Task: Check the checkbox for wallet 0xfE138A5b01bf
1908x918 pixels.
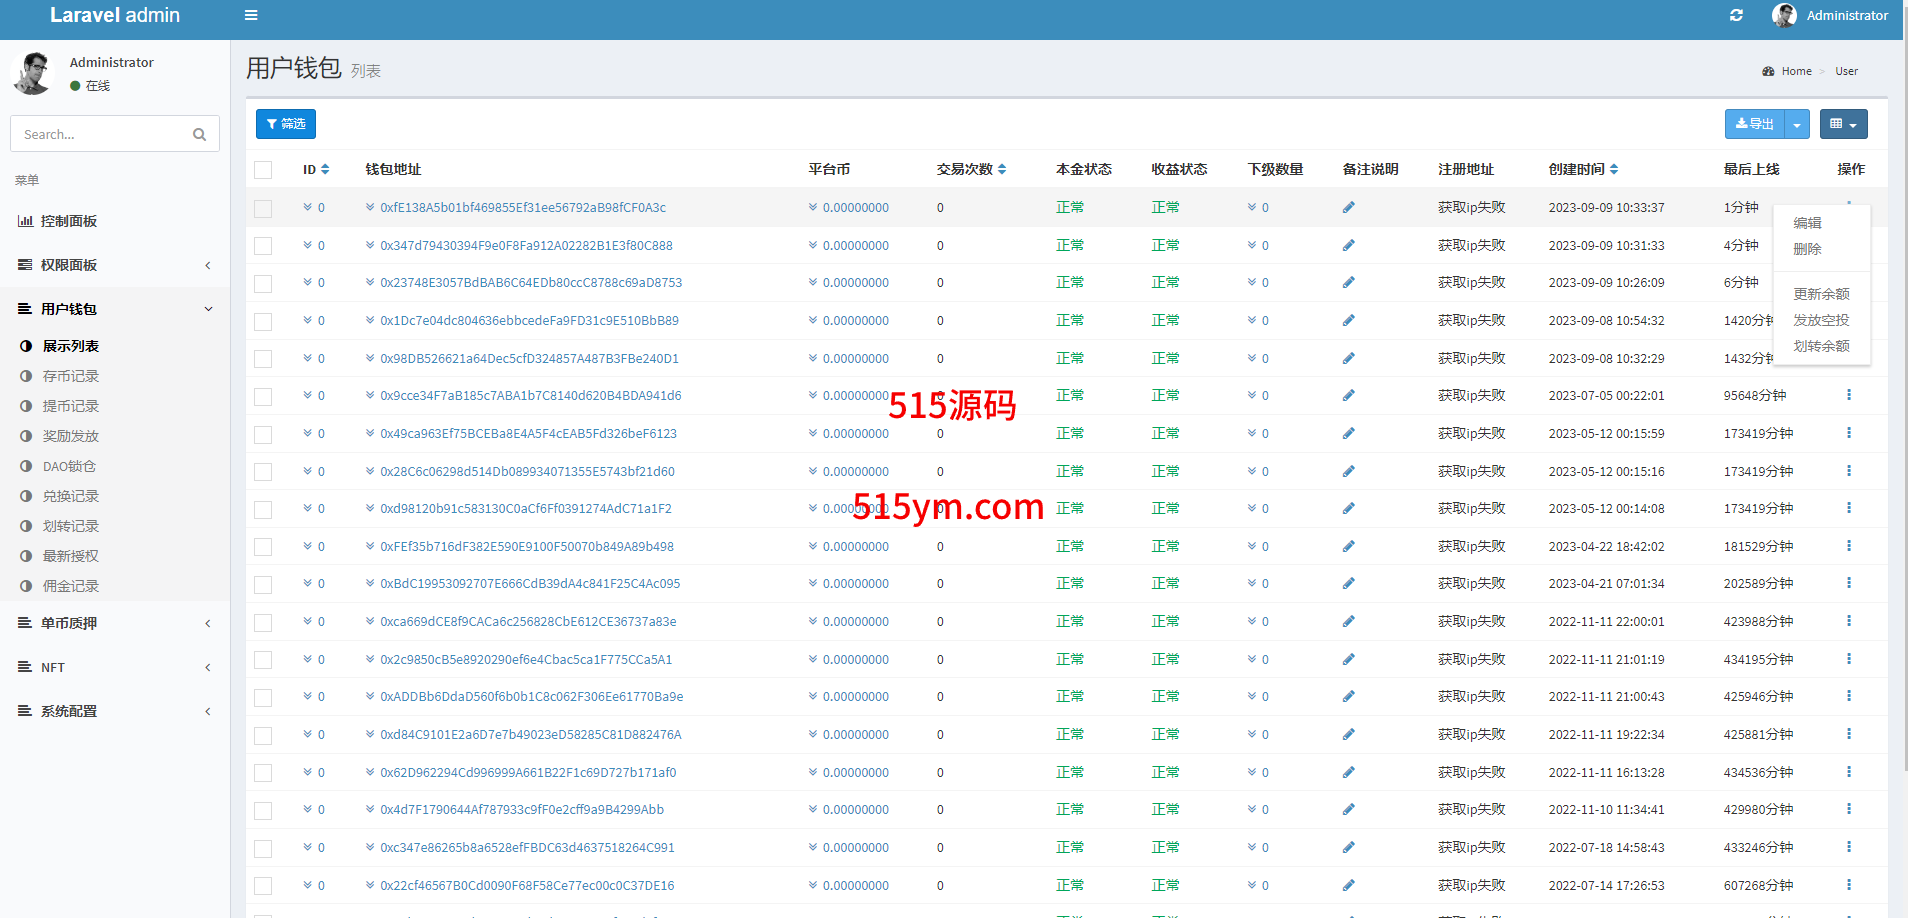Action: tap(263, 208)
